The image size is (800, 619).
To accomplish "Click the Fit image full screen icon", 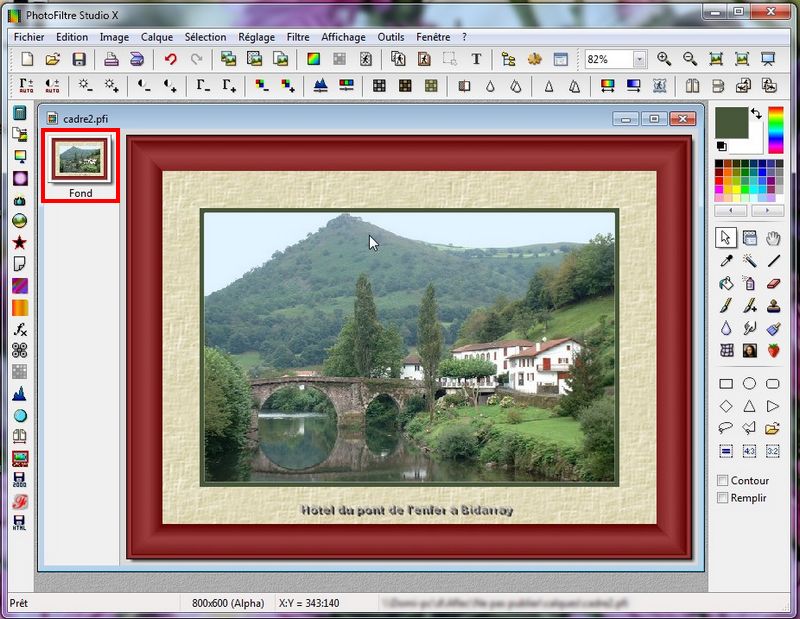I will click(768, 59).
